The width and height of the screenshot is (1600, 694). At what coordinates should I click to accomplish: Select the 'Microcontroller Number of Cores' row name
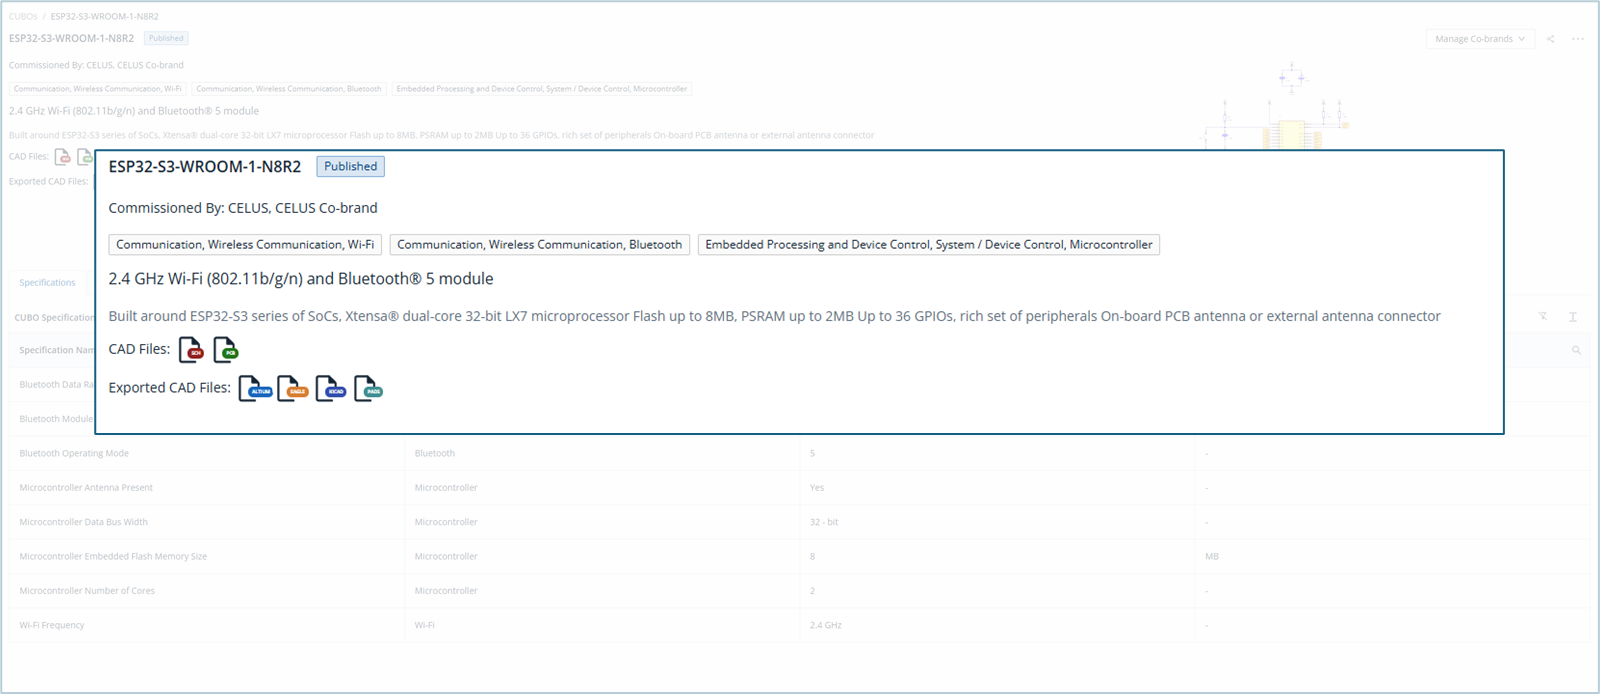point(87,591)
